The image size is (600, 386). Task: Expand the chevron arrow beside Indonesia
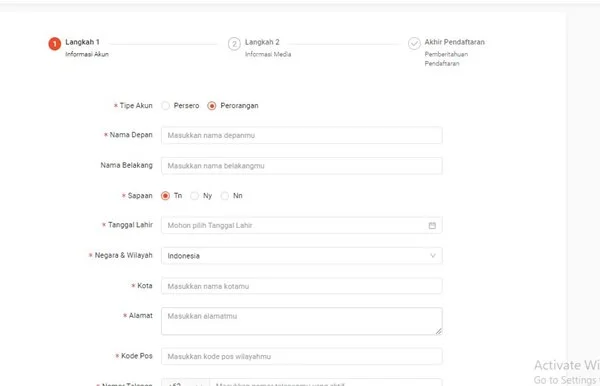pos(433,256)
